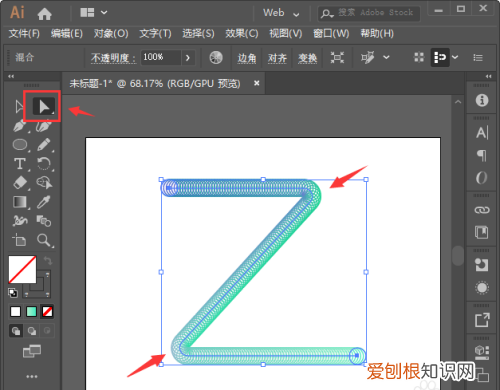Image resolution: width=500 pixels, height=390 pixels.
Task: Reset default fill and stroke
Action: click(x=13, y=293)
